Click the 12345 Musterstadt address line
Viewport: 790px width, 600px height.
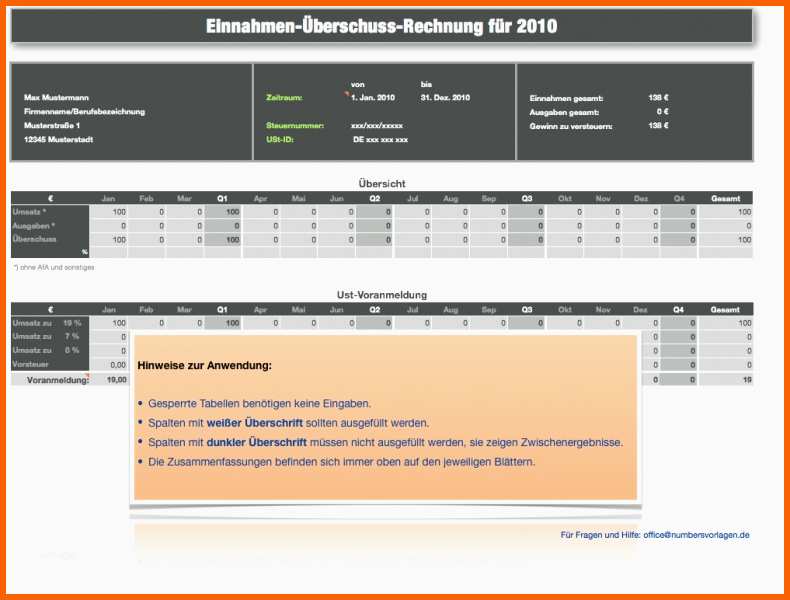(x=58, y=140)
